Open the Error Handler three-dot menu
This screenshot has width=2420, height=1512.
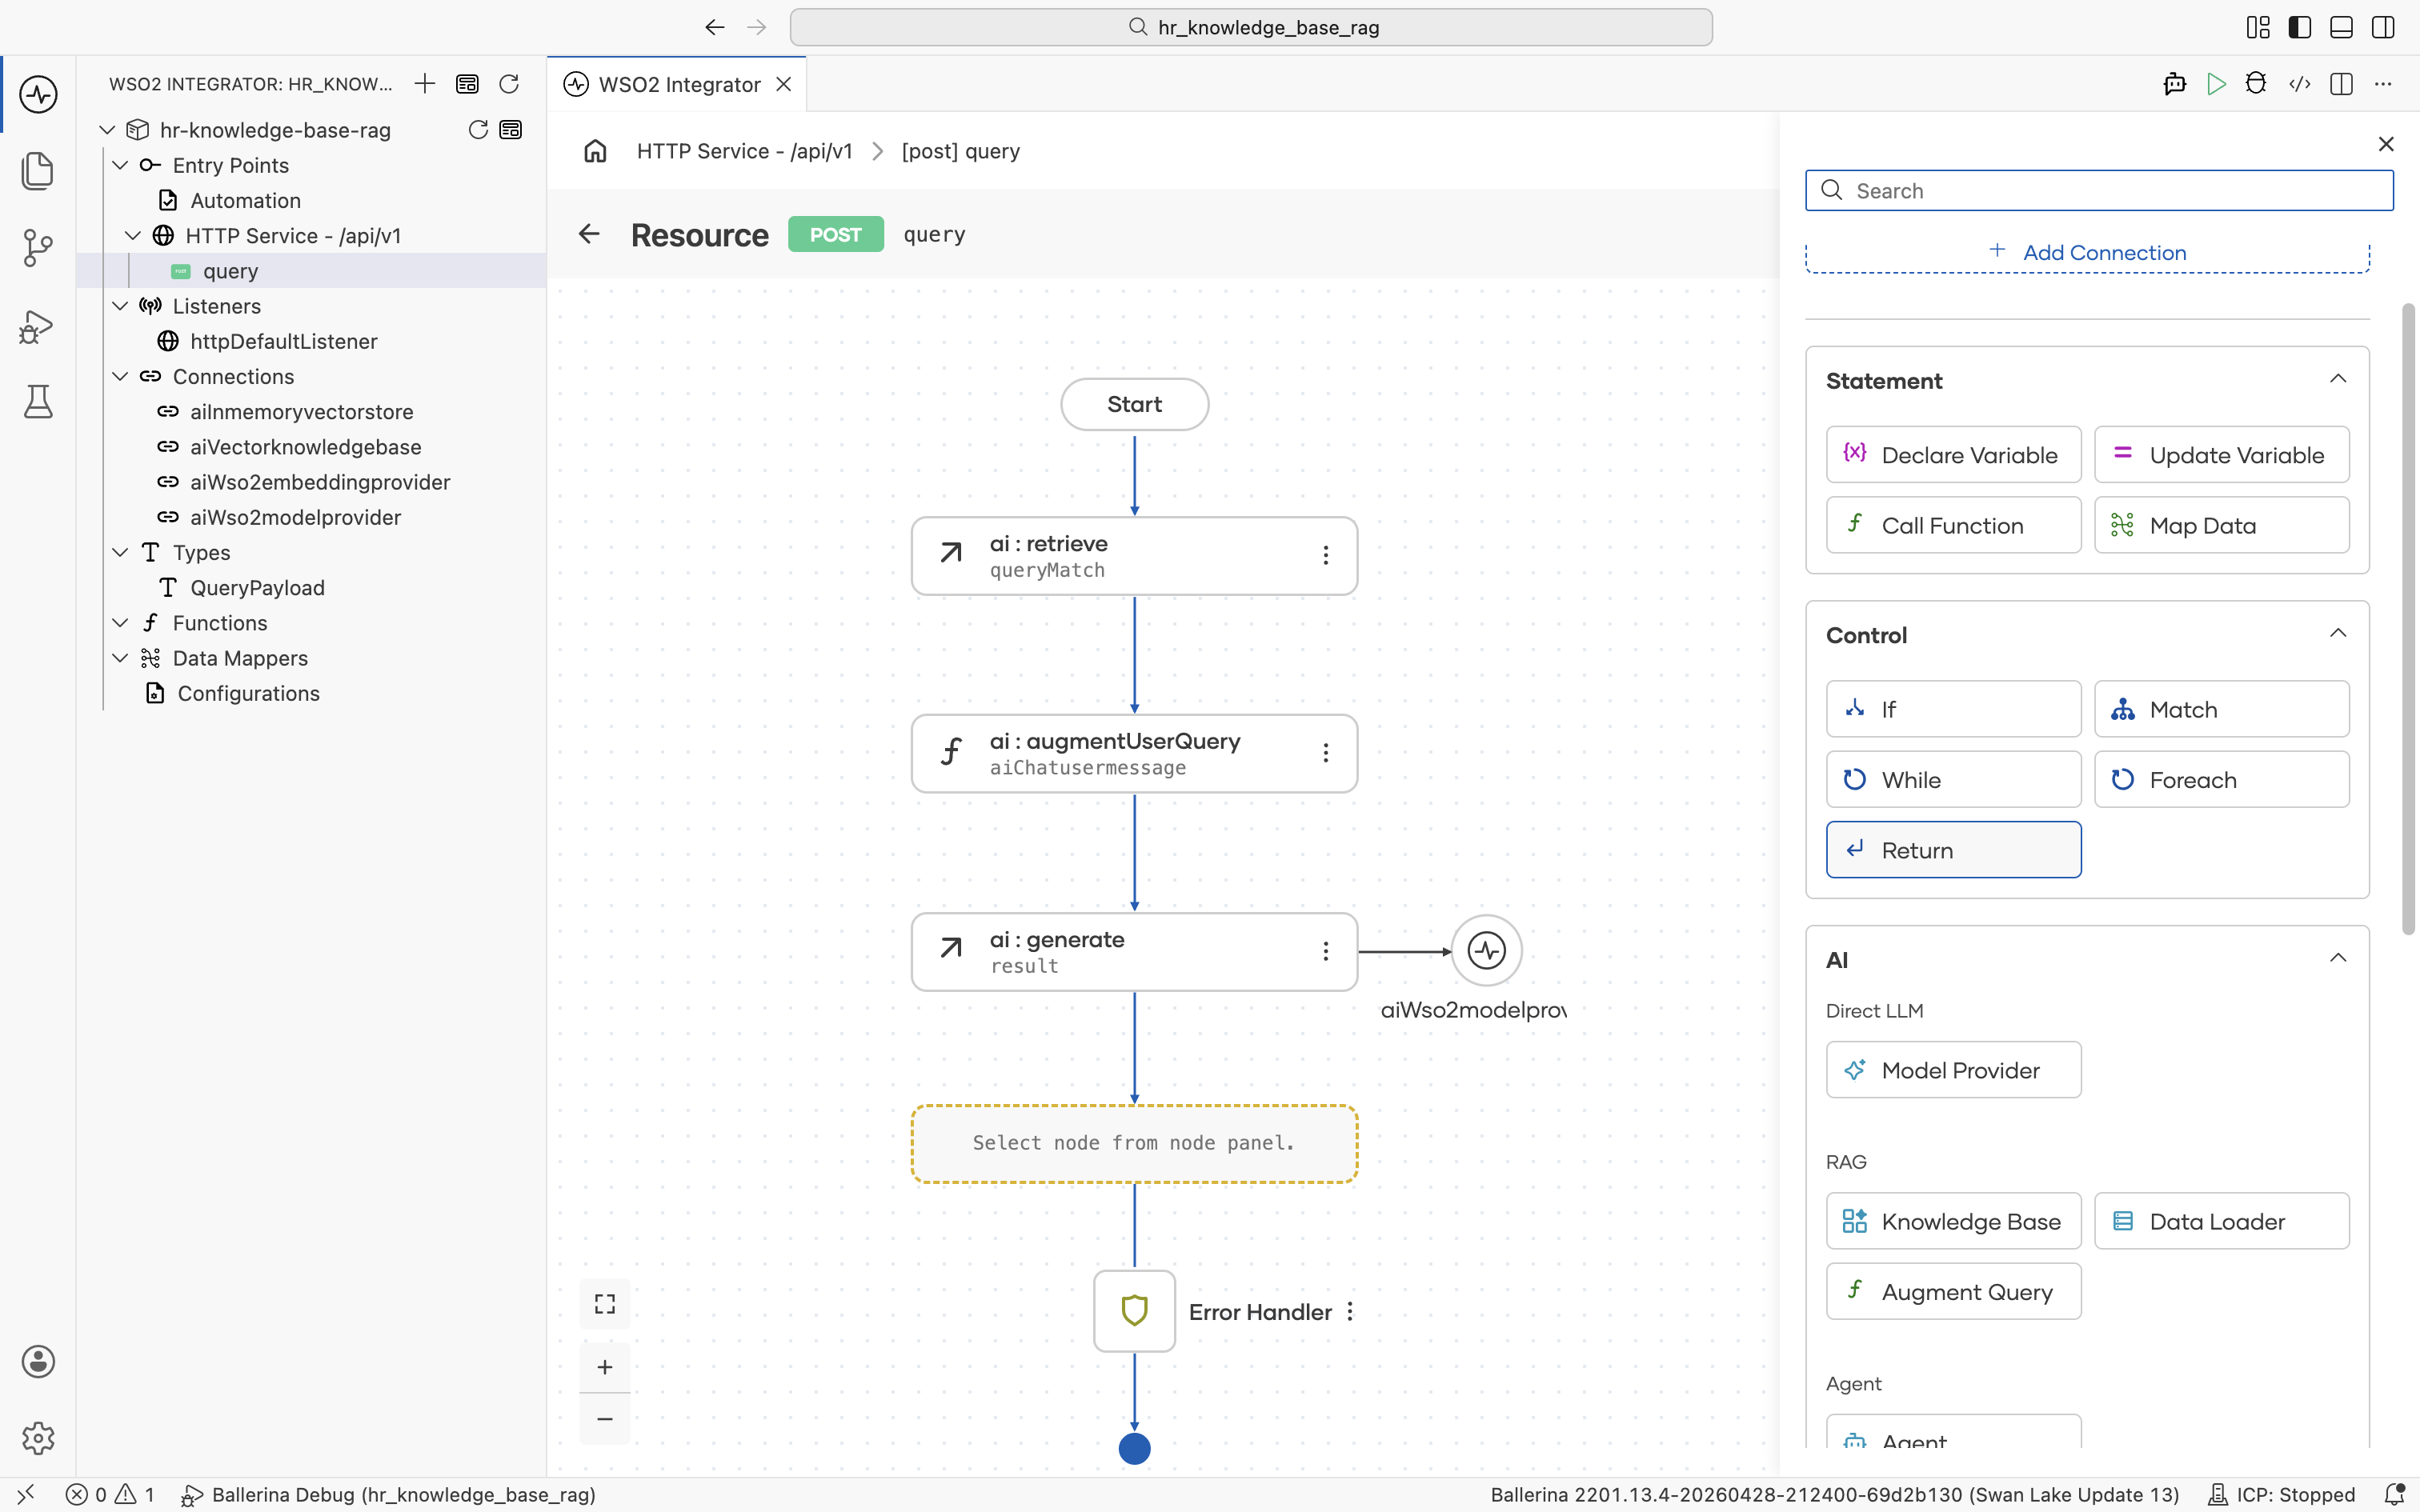click(x=1350, y=1311)
